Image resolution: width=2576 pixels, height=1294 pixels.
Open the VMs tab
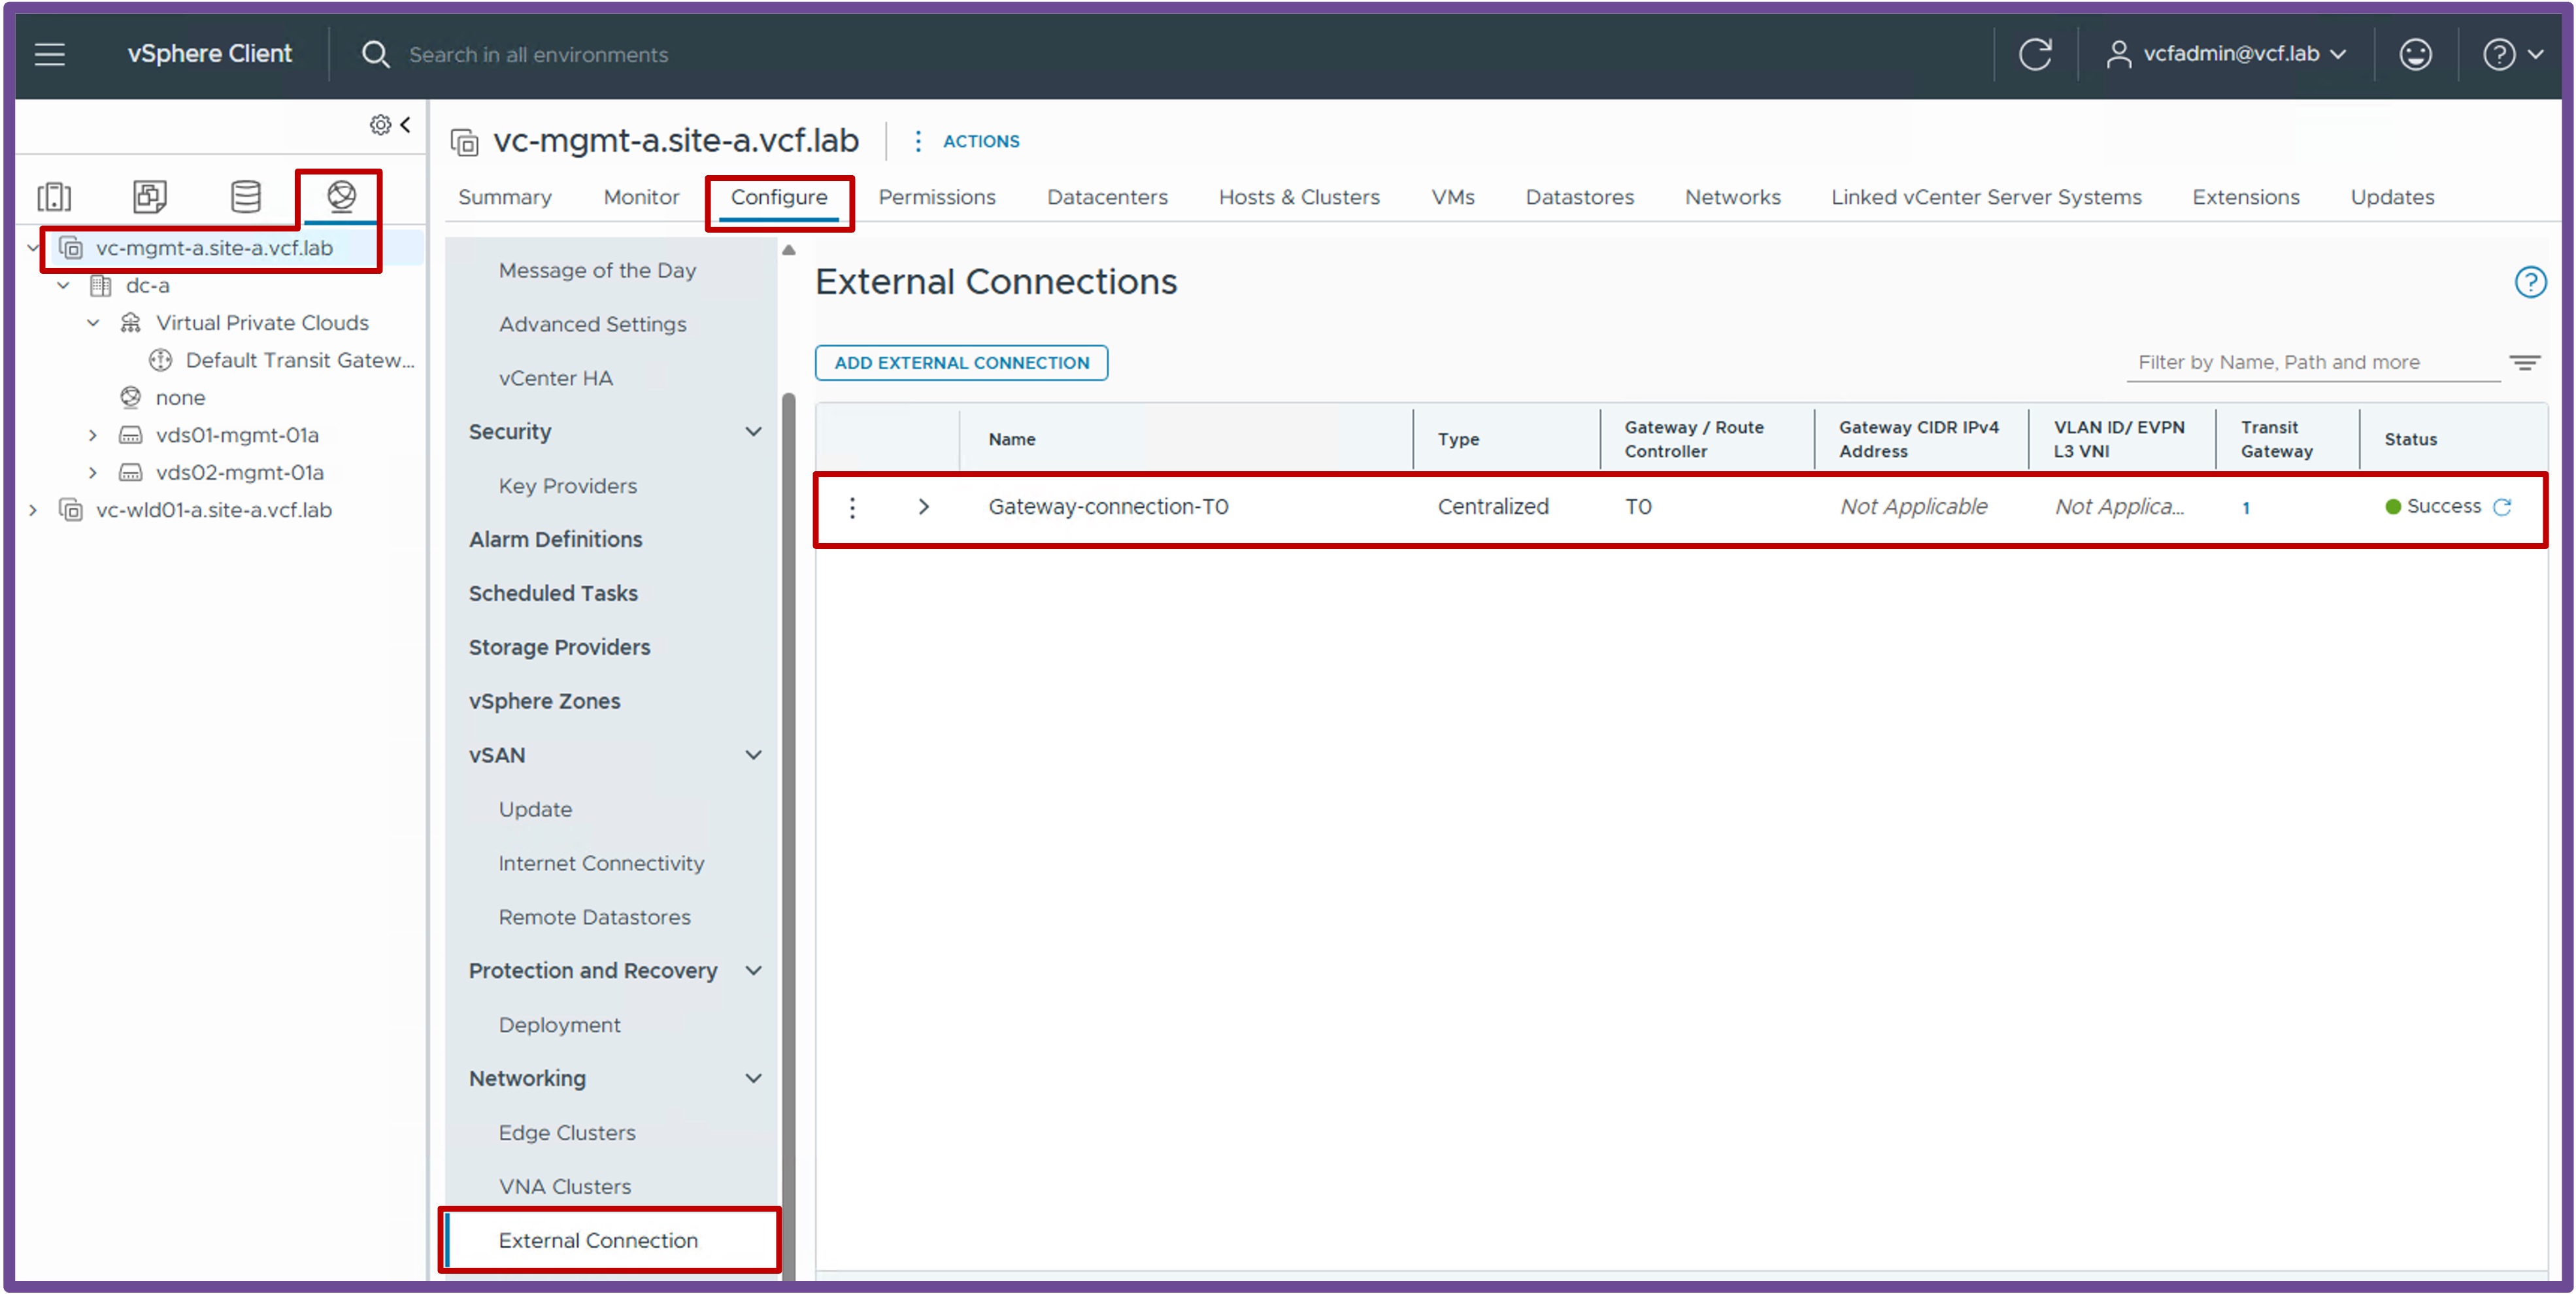tap(1452, 197)
